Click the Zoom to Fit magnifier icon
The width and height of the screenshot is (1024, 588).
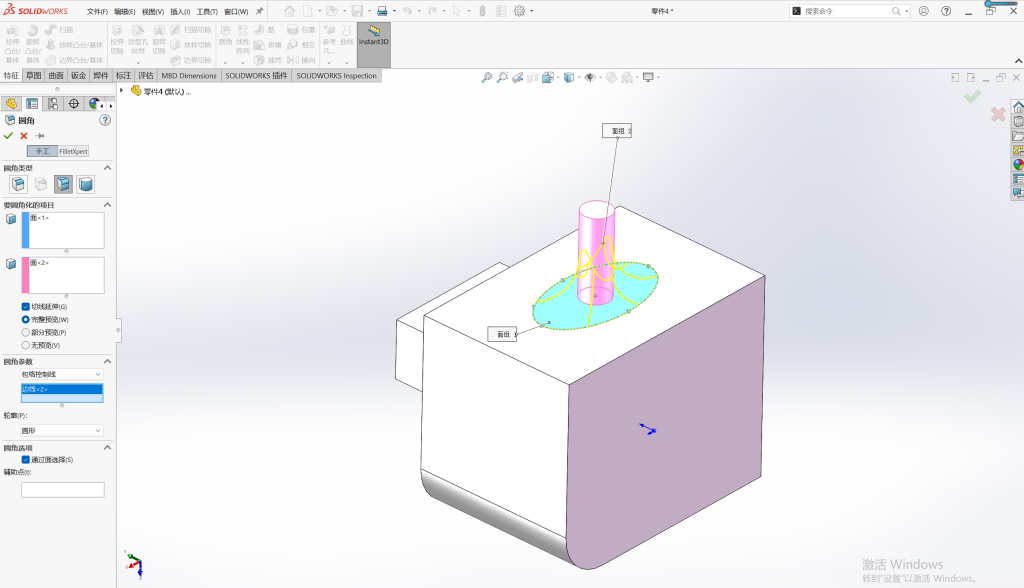point(487,78)
